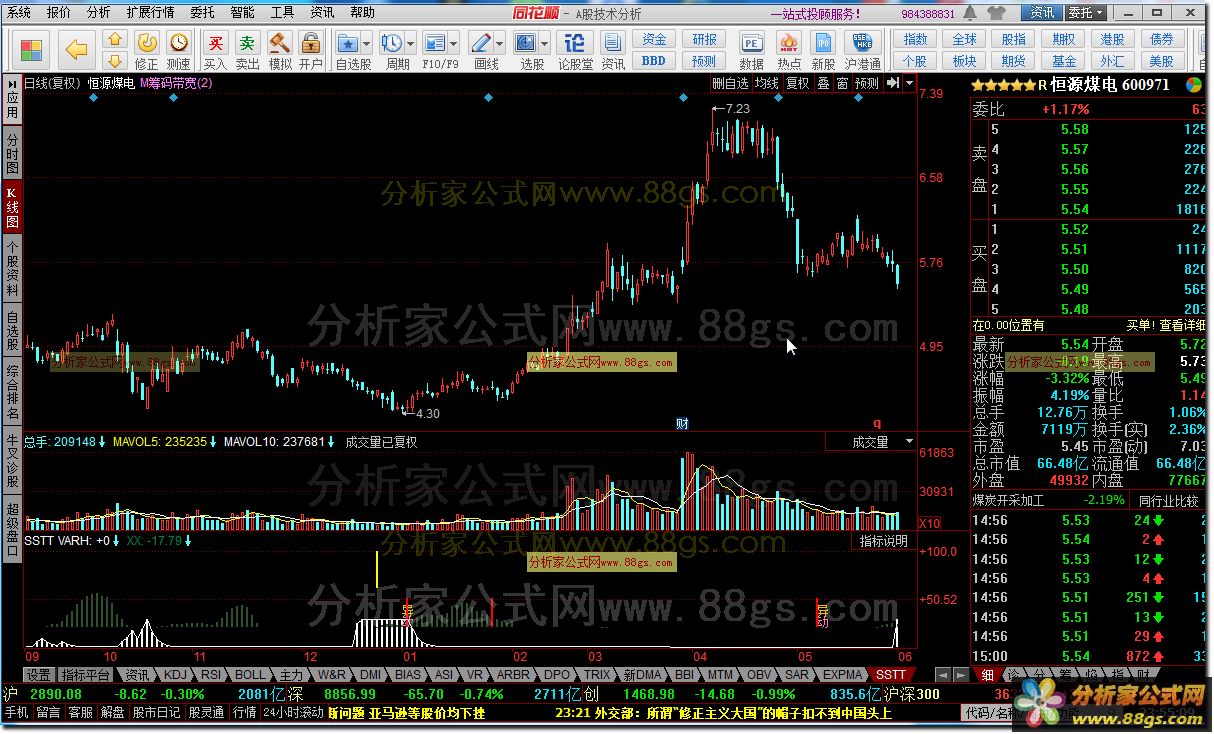Viewport: 1214px width, 734px height.
Task: Open the 报价 menu
Action: pyautogui.click(x=59, y=13)
